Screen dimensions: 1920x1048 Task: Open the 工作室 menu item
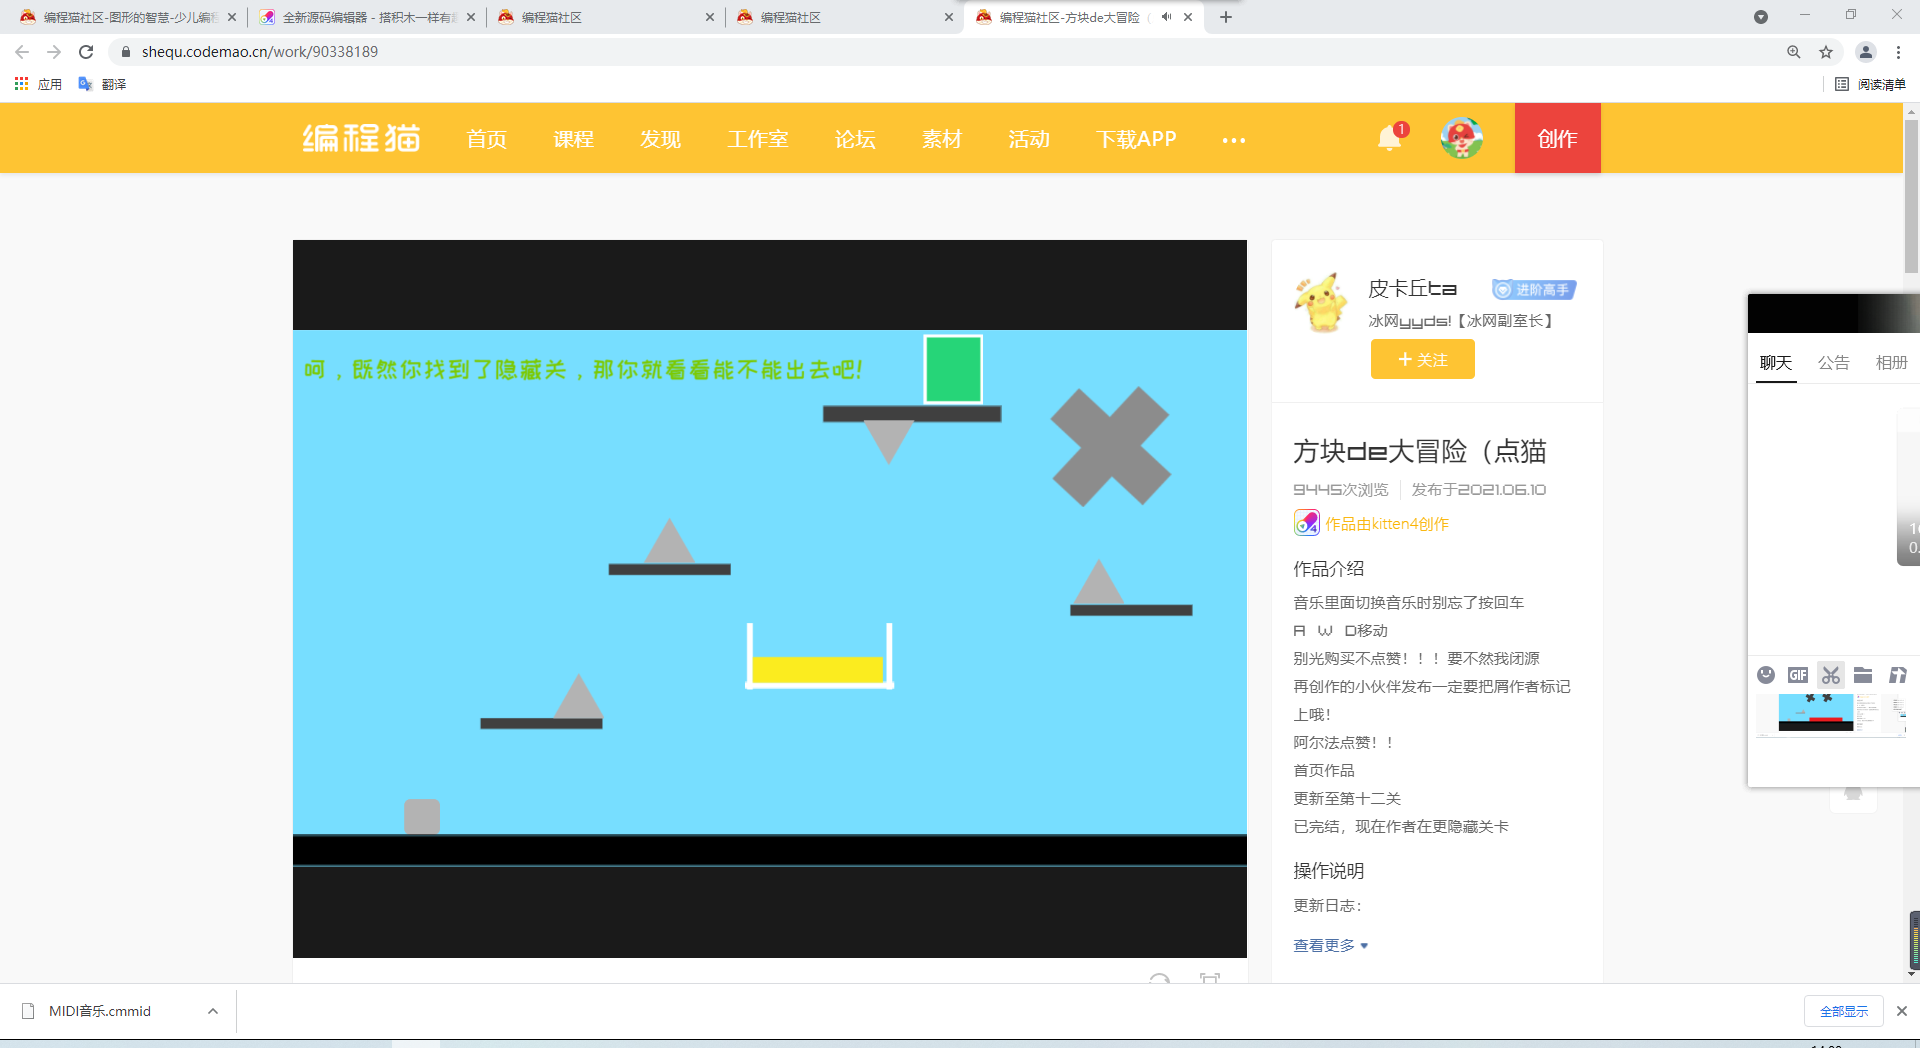758,139
